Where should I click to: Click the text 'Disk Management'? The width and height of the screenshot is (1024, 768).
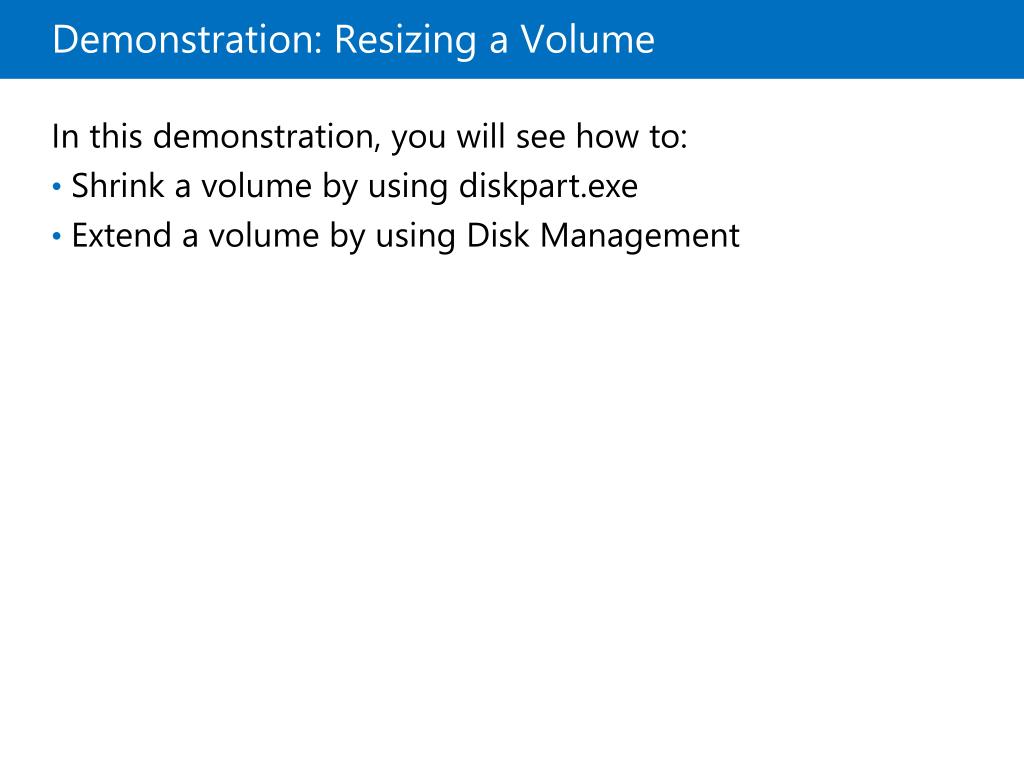[603, 236]
